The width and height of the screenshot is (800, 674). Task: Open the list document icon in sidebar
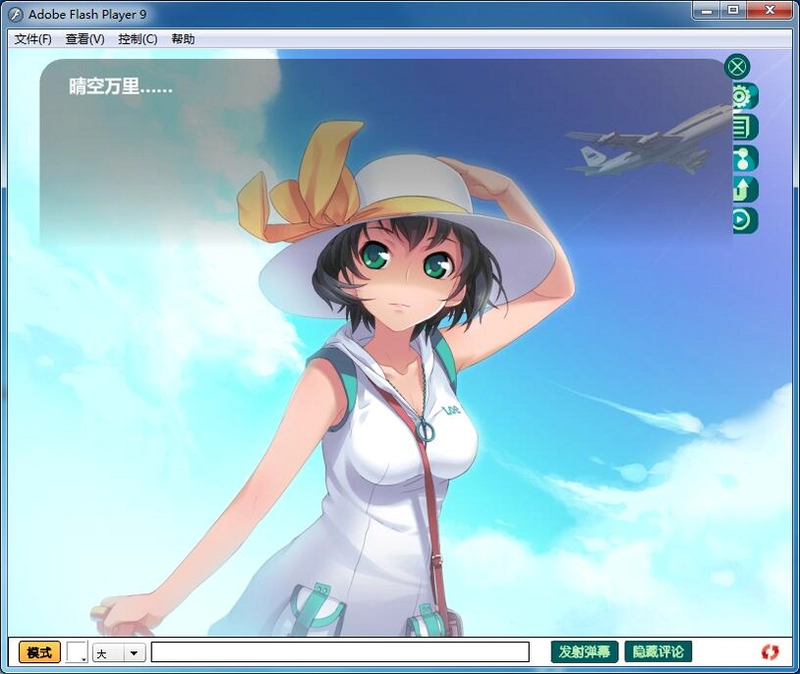coord(744,127)
